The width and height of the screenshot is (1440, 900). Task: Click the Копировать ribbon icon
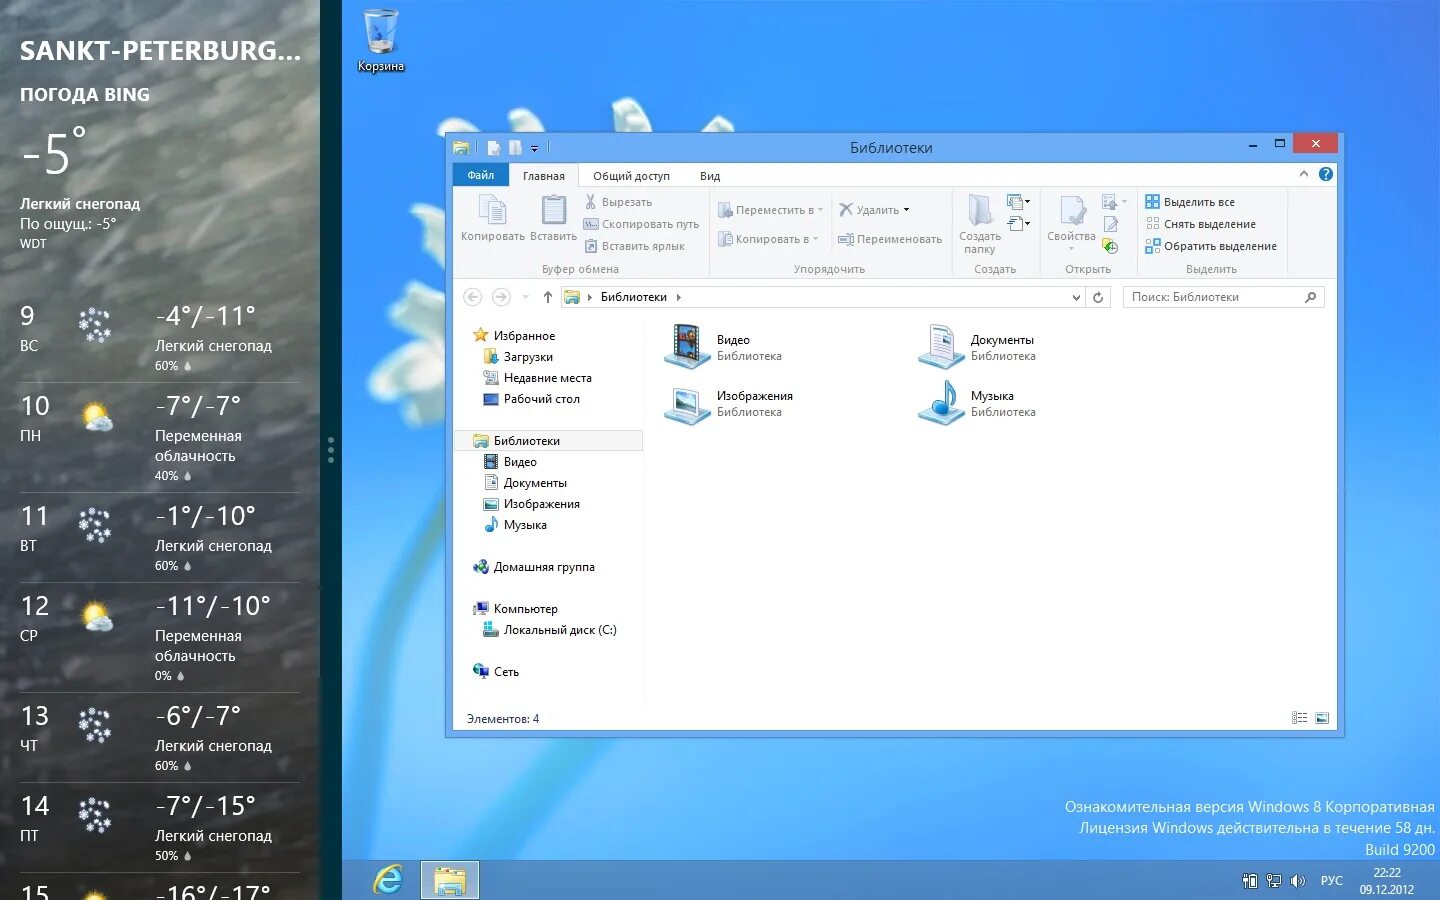(492, 218)
